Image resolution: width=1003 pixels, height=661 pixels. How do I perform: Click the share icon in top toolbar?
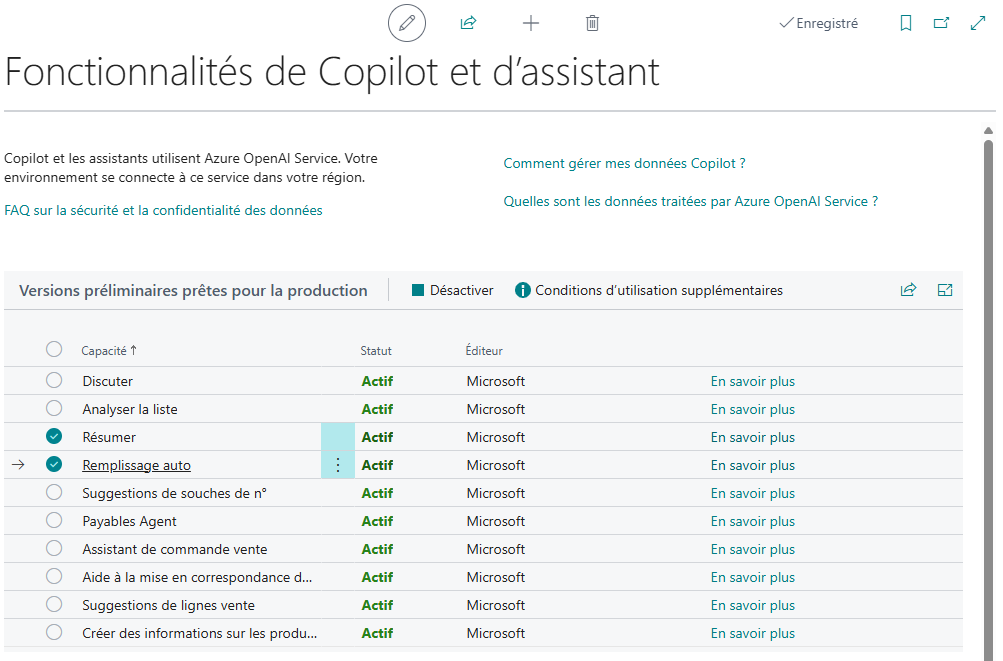(x=468, y=23)
